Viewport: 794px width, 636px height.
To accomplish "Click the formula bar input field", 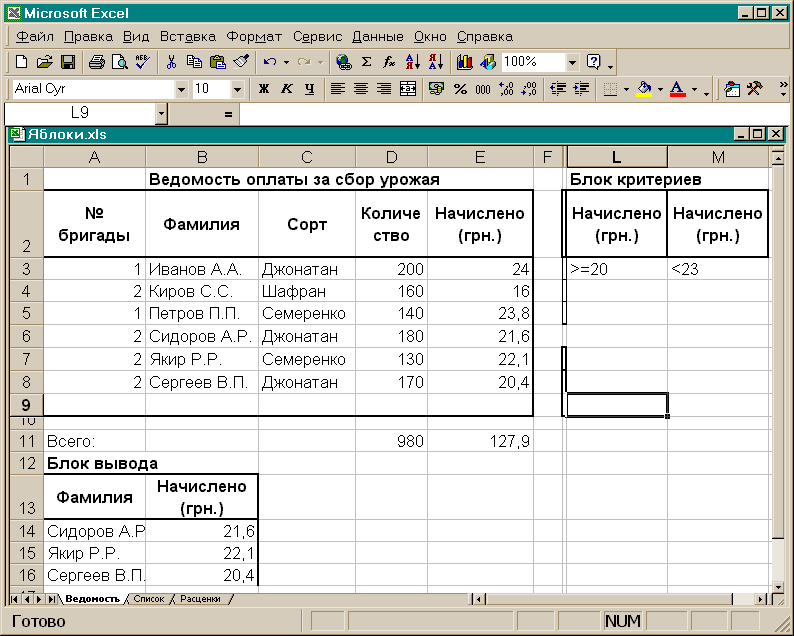I will [513, 114].
